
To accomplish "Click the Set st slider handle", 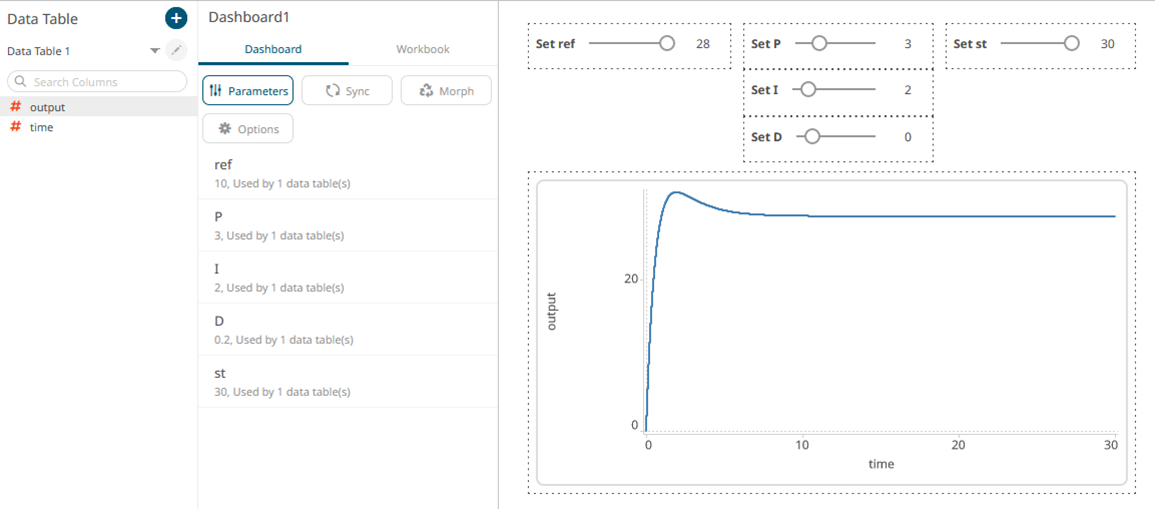I will (x=1072, y=44).
